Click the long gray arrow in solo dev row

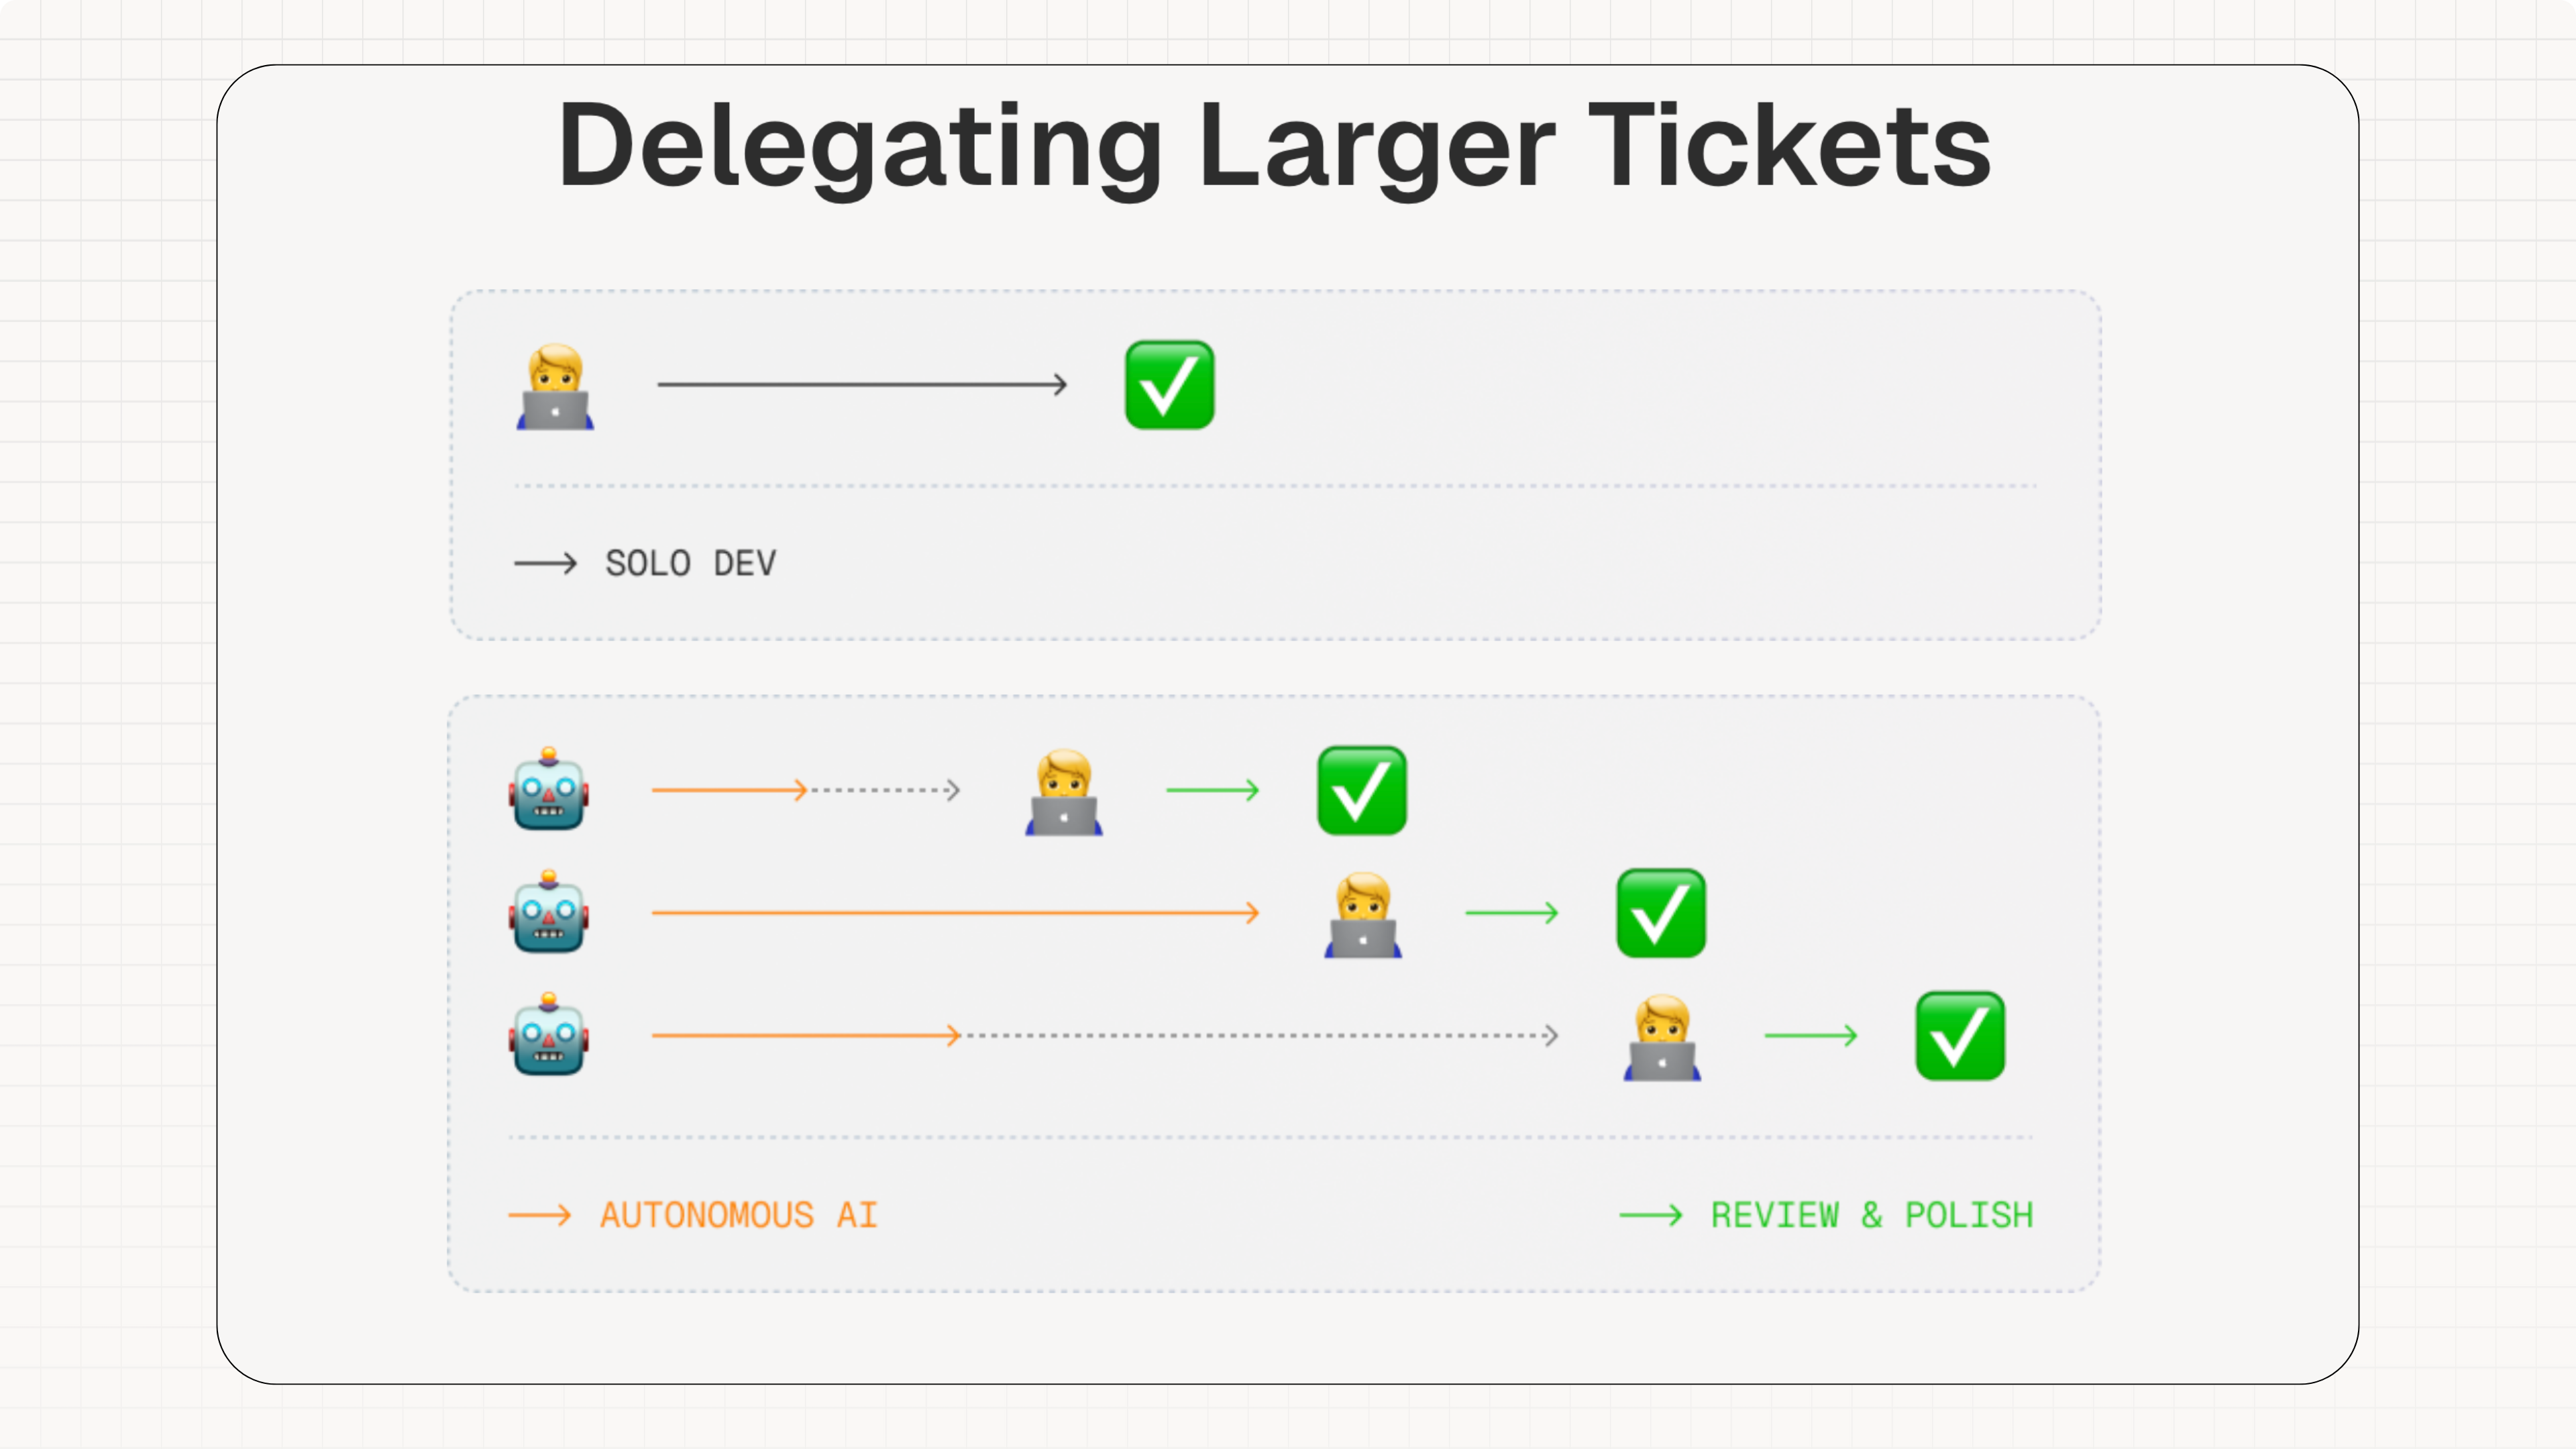tap(862, 384)
